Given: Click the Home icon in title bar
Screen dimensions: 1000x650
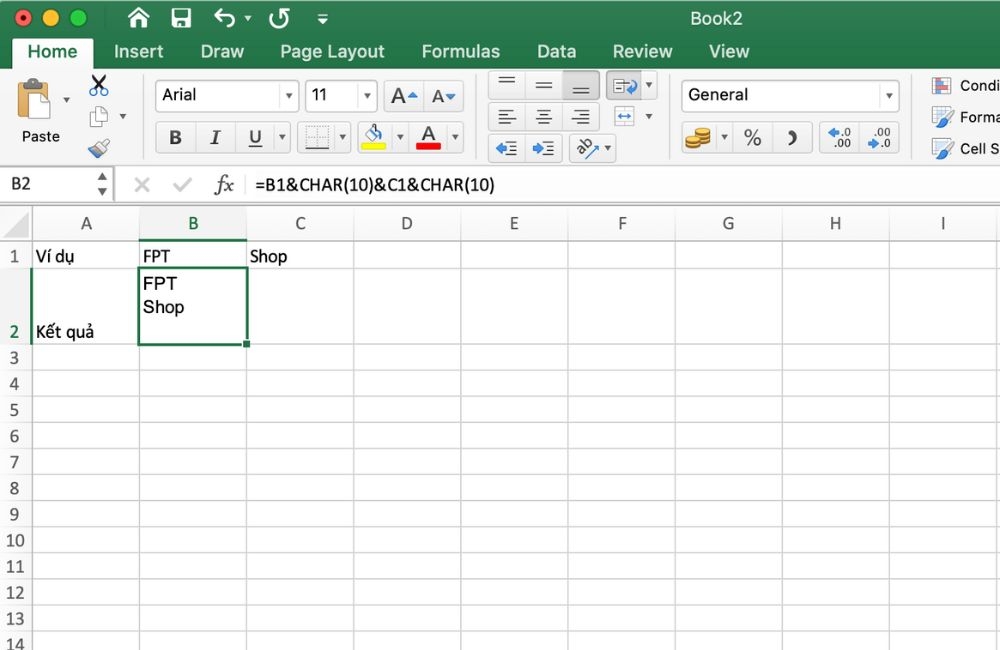Looking at the screenshot, I should click(x=138, y=18).
